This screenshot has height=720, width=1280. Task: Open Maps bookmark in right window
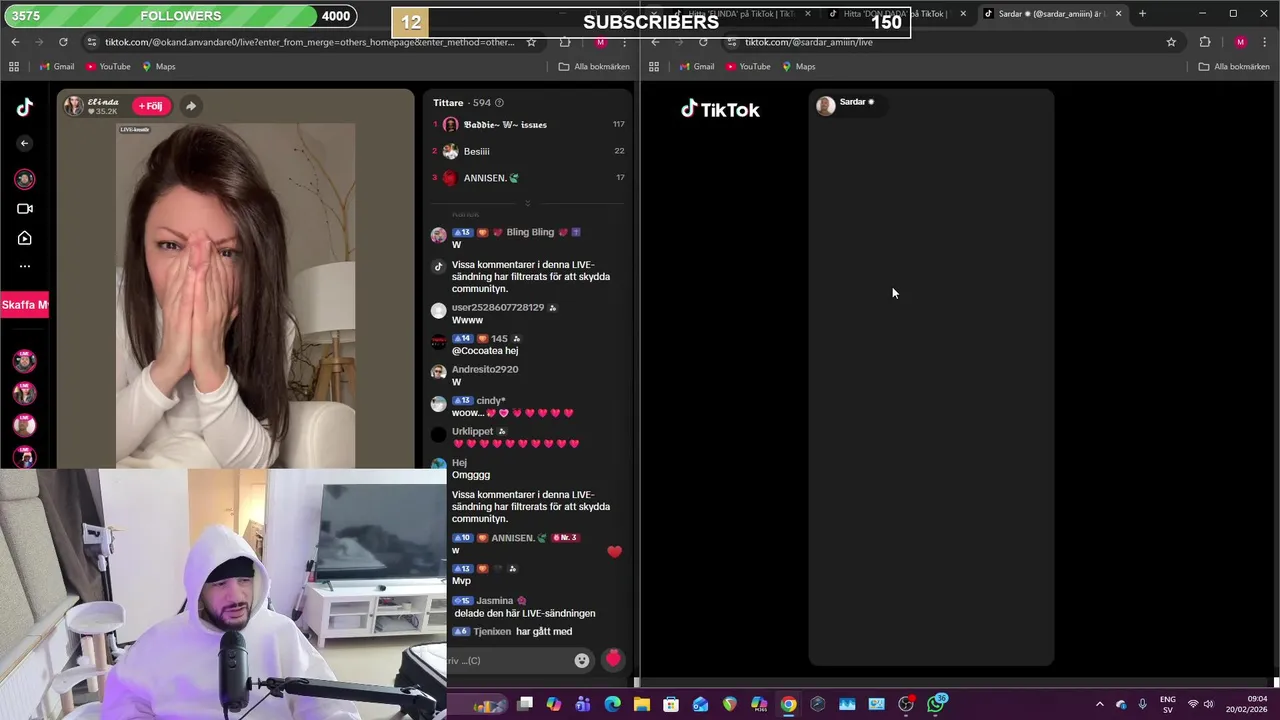(x=798, y=66)
